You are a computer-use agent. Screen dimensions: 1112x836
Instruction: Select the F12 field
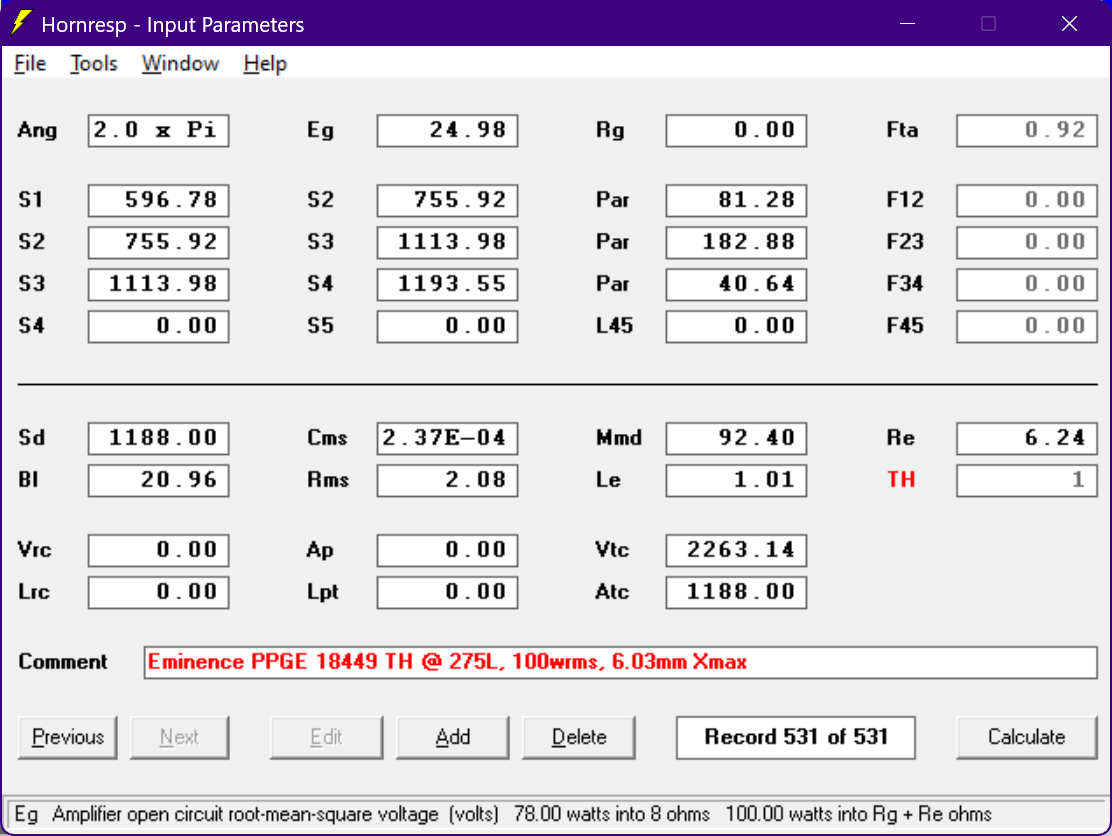pos(1027,201)
